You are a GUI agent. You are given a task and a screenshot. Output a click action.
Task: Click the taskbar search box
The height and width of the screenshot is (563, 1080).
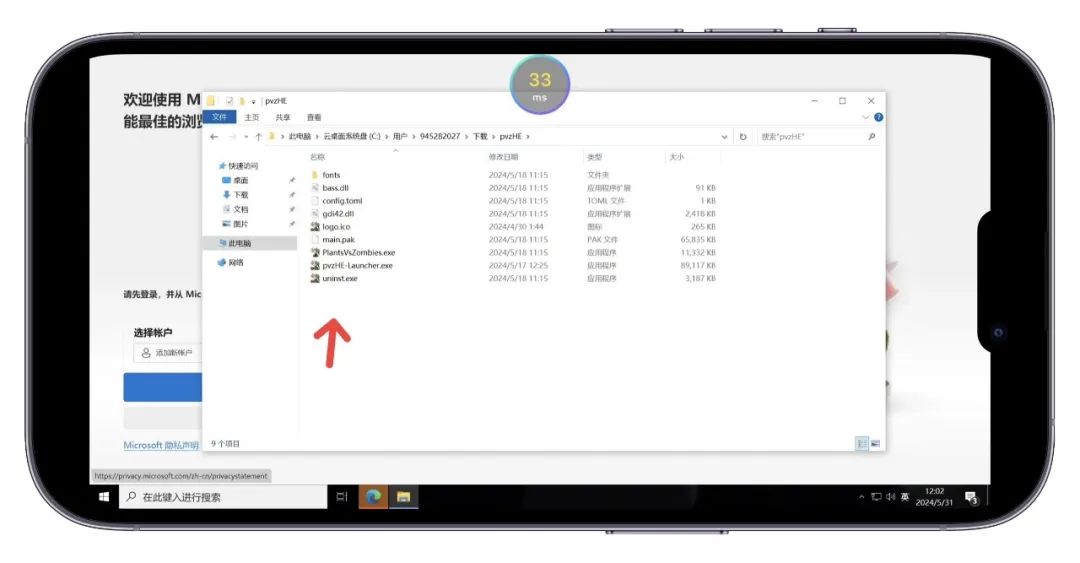point(222,497)
